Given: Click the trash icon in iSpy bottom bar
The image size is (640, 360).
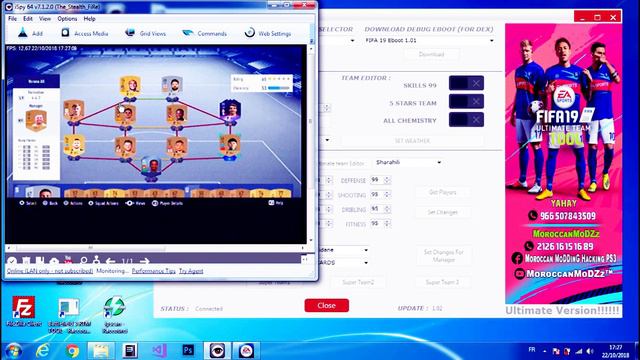Looking at the screenshot, I should click(x=26, y=261).
